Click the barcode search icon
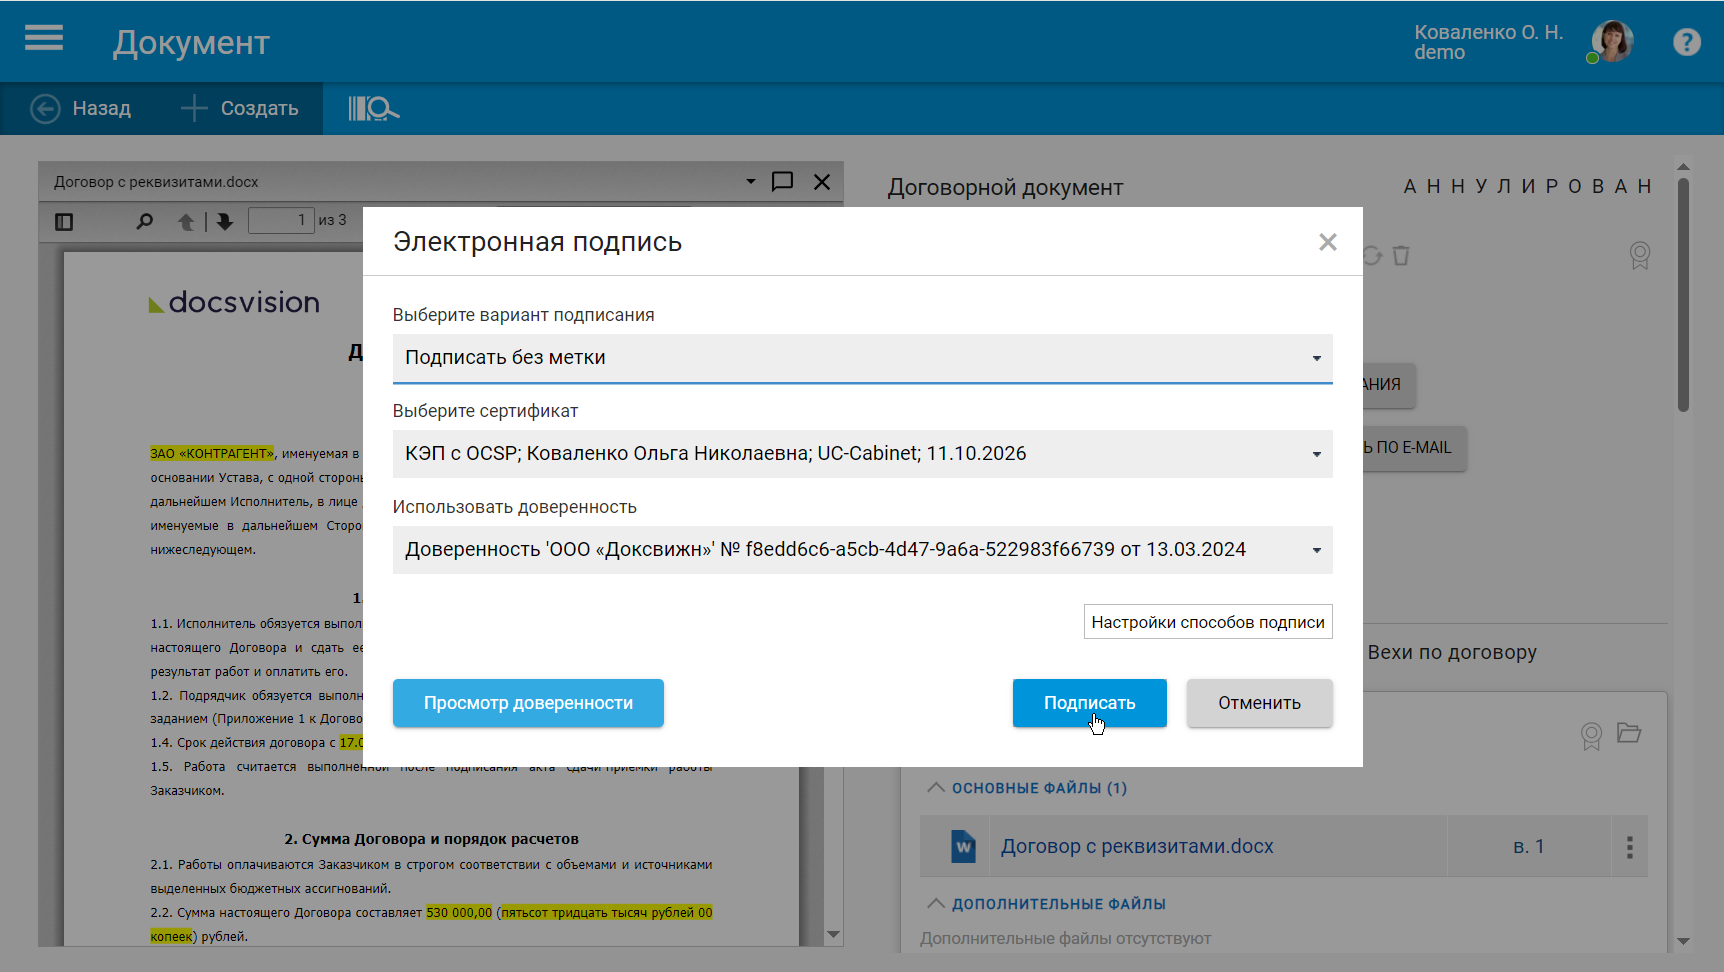 373,108
